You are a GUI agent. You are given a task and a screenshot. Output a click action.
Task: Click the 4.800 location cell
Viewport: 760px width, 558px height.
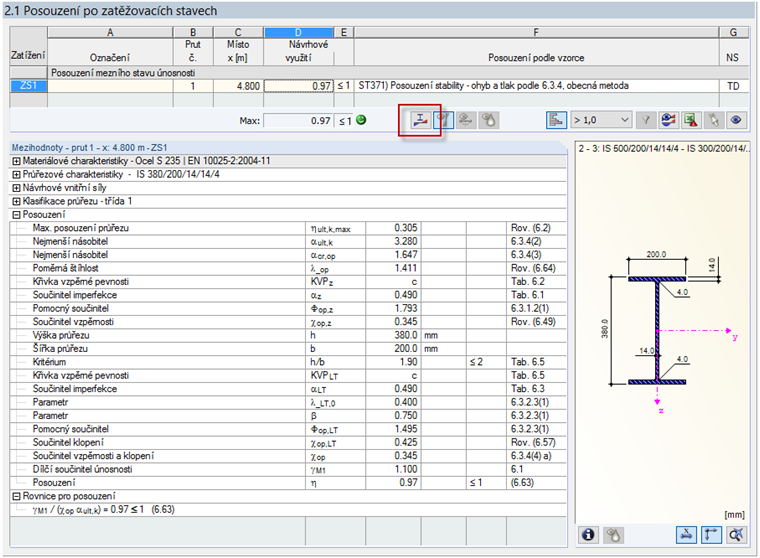tap(238, 86)
